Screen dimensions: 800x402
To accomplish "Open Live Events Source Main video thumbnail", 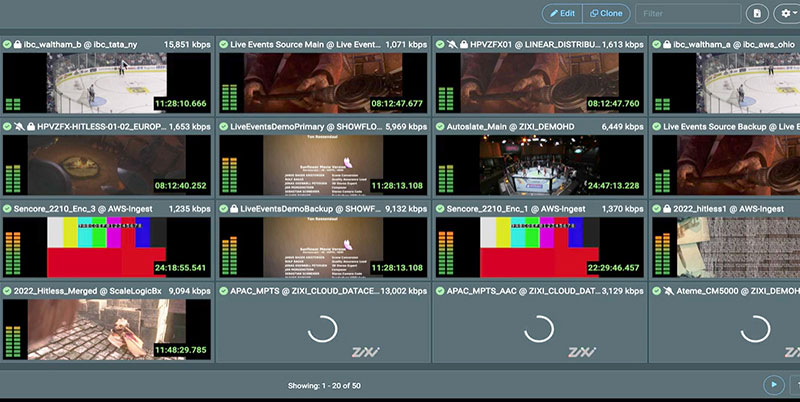I will coord(323,83).
